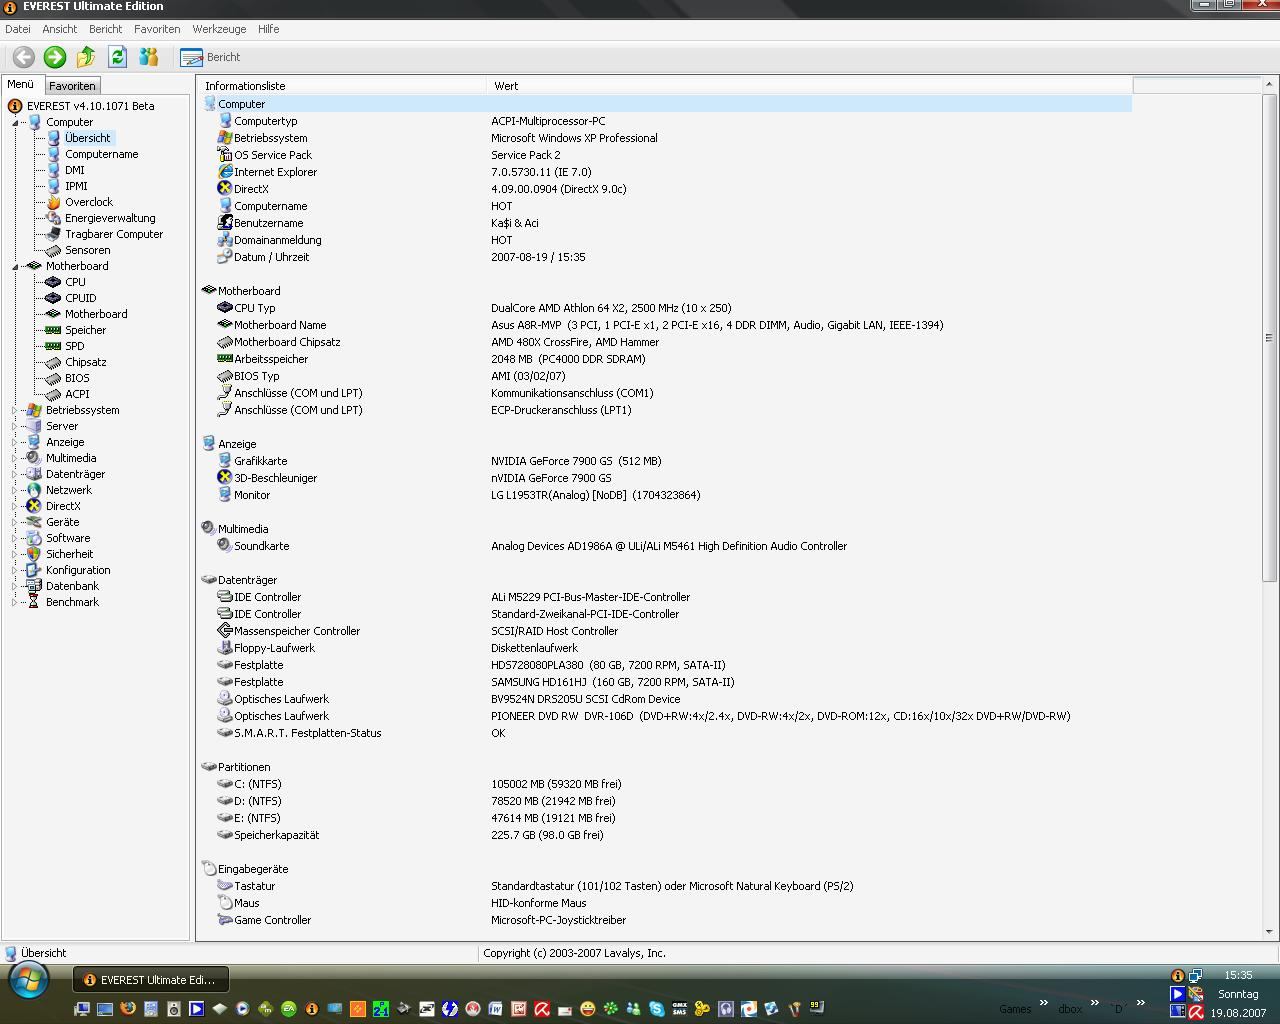1280x1024 pixels.
Task: Click the Chipsatz tree icon
Action: [53, 362]
